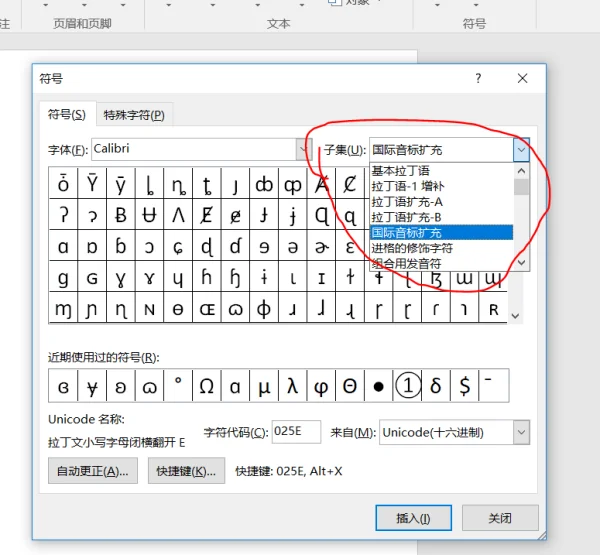Screen dimensions: 600x555
Task: Switch to the 特殊字符(P) tab
Action: point(134,114)
